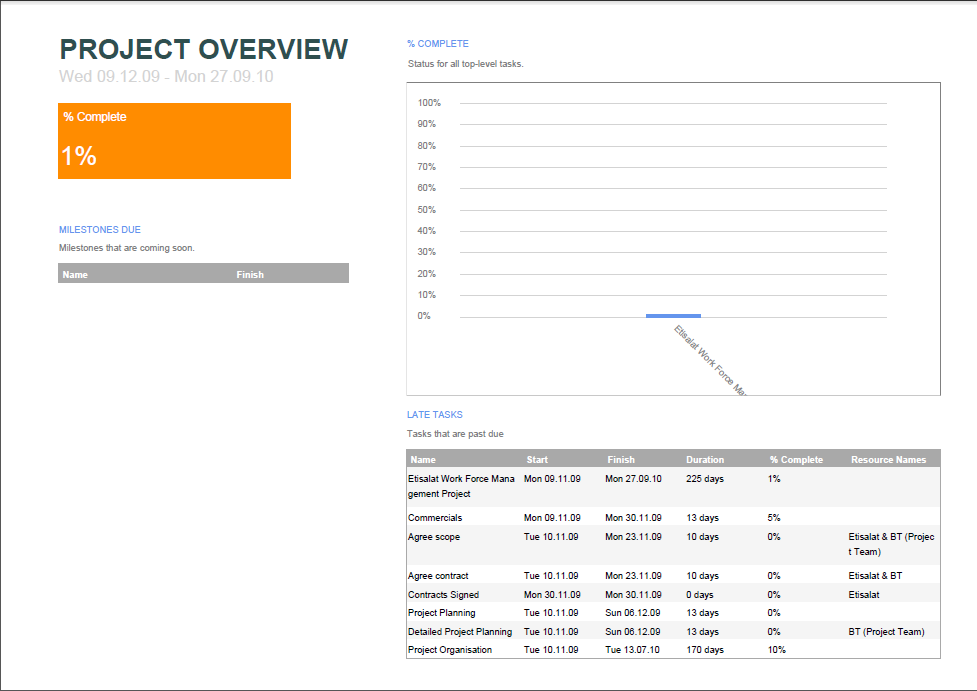Select the Commercials task row name
This screenshot has height=691, width=977.
[435, 518]
